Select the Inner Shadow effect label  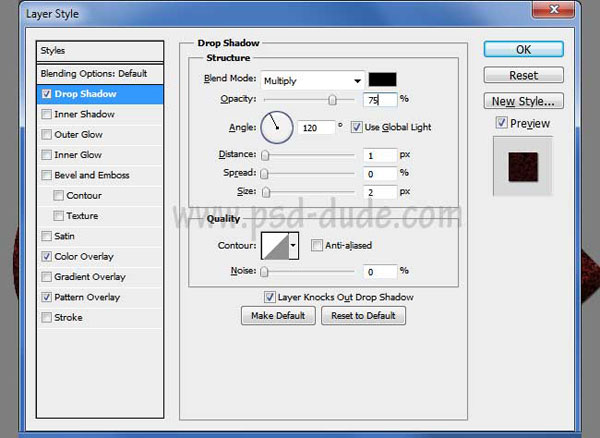point(84,114)
